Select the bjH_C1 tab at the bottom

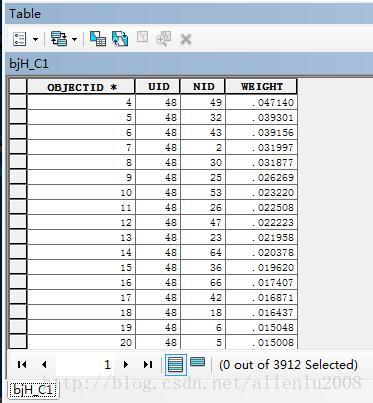[x=33, y=389]
